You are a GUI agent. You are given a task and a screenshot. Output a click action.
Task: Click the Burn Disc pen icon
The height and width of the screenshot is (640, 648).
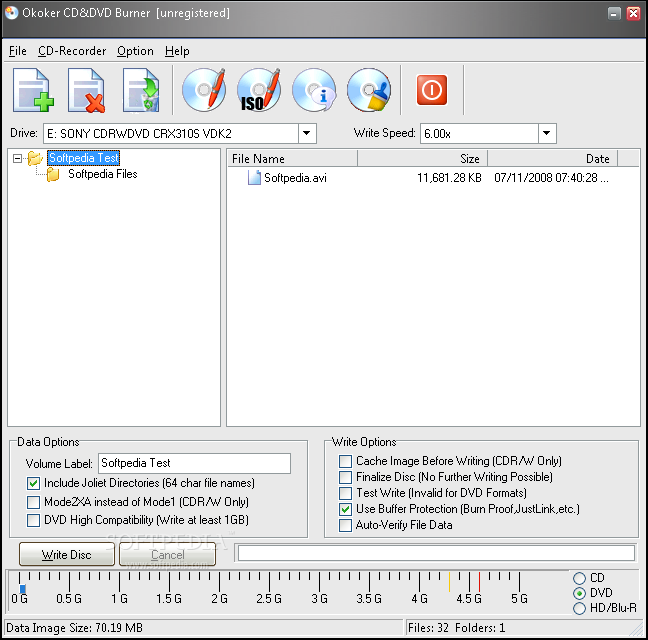(204, 90)
